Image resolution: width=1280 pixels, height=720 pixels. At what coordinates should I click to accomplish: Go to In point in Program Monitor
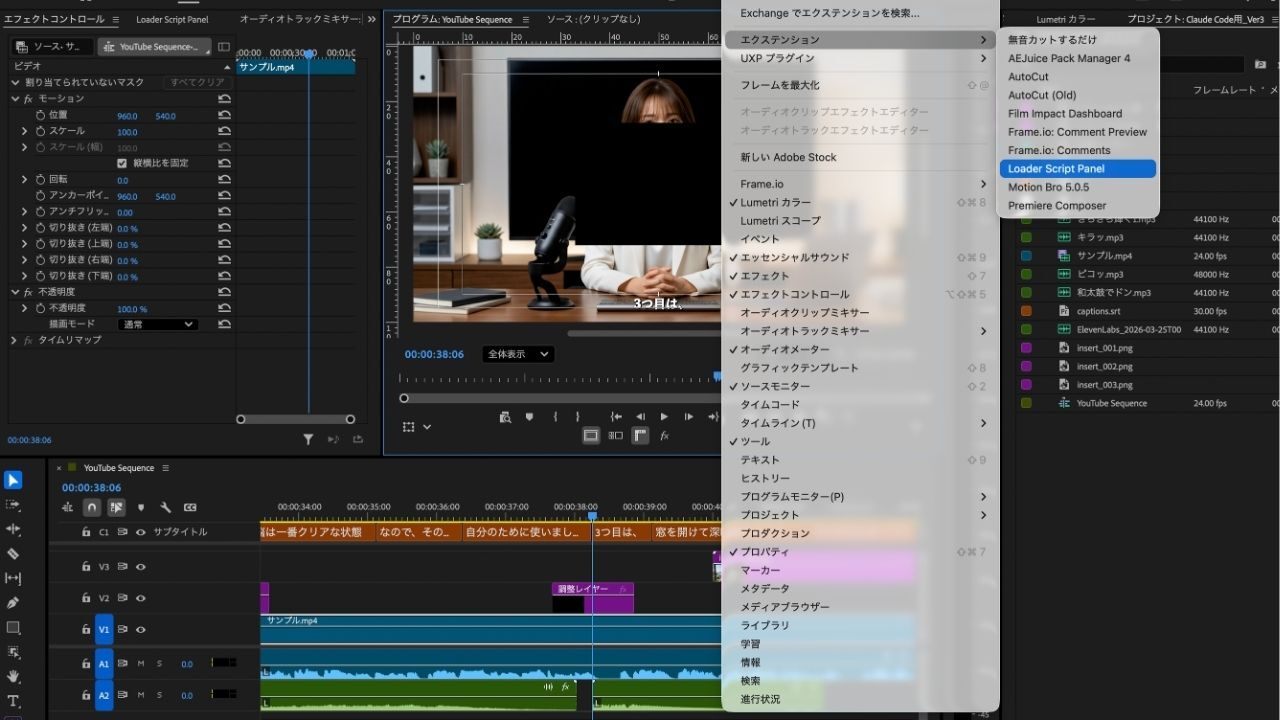tap(616, 417)
